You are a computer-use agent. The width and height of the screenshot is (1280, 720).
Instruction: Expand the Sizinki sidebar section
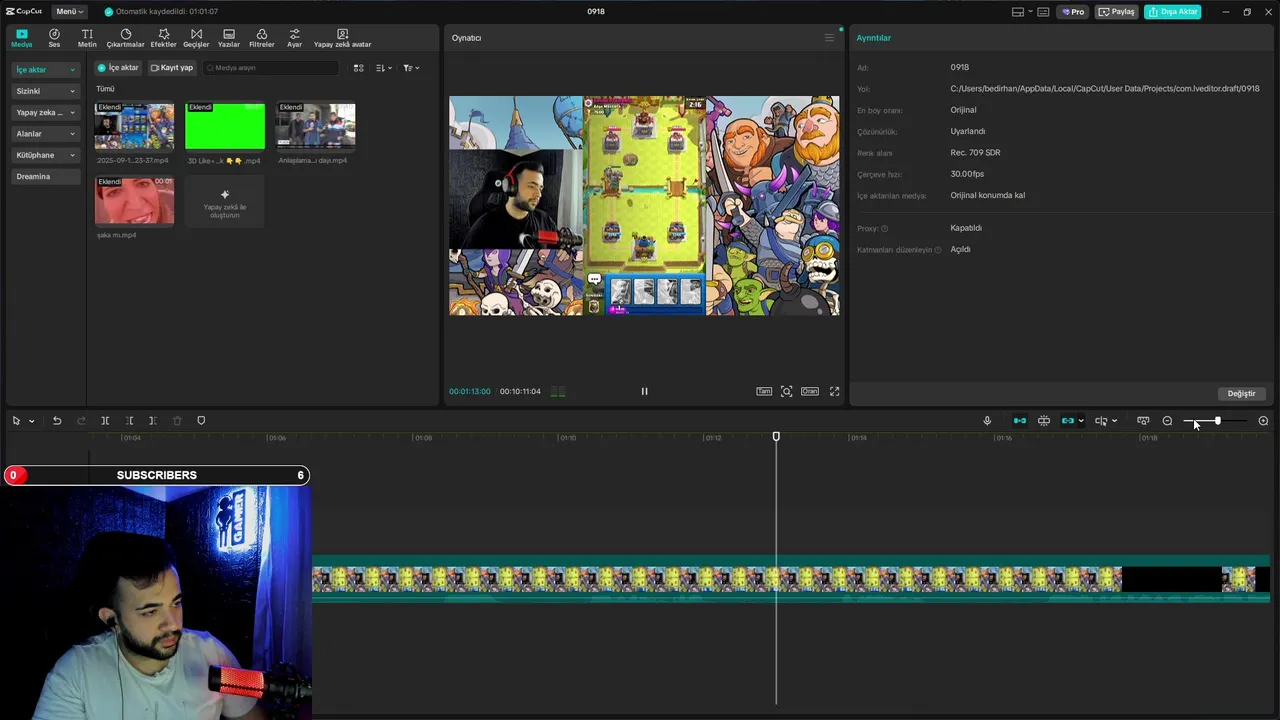tap(45, 91)
